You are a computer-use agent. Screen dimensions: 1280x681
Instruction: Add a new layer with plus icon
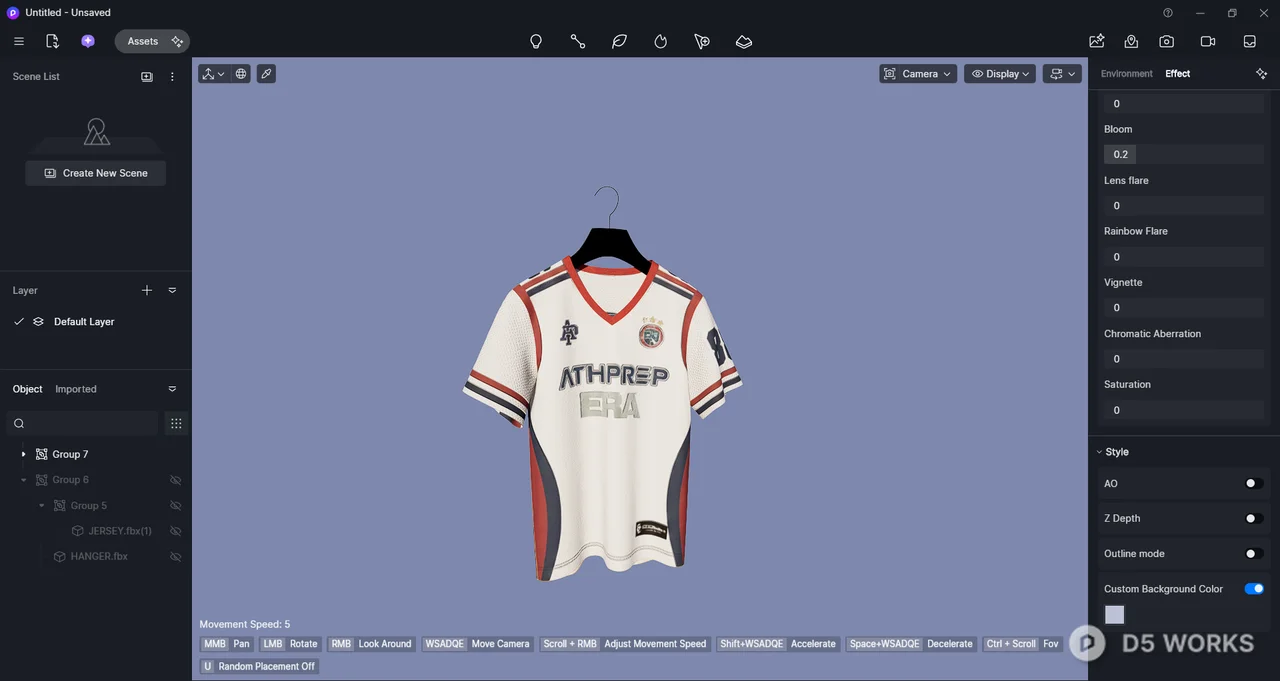click(x=147, y=290)
